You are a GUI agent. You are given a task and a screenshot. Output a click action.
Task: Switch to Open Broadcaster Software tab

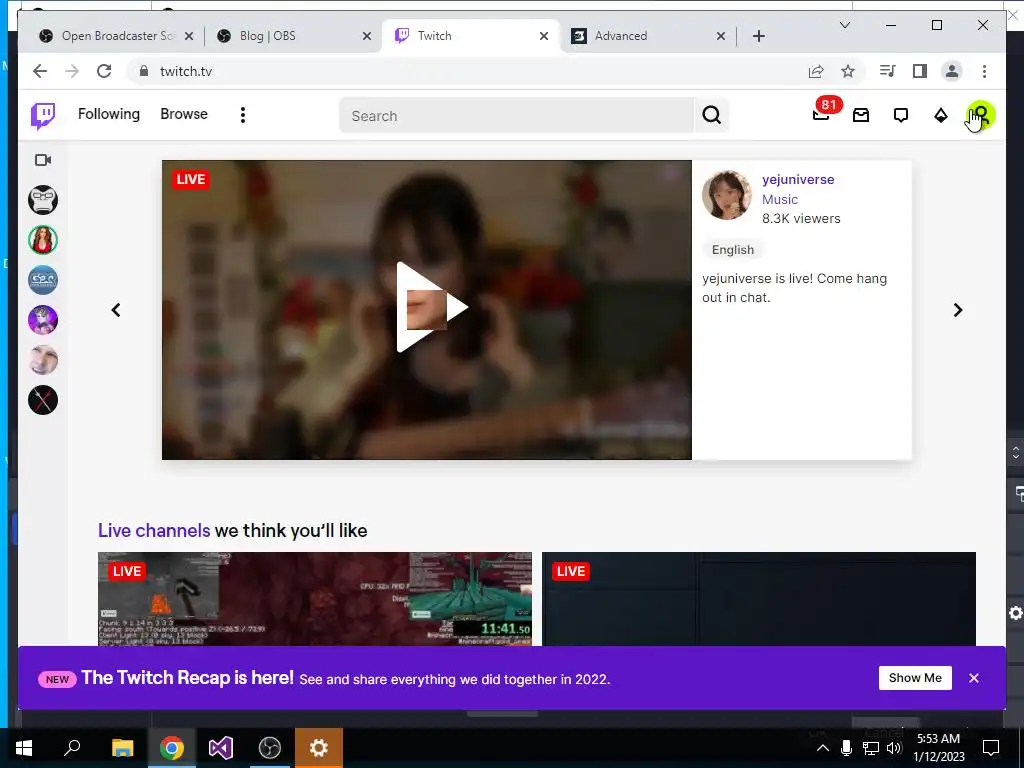[118, 36]
